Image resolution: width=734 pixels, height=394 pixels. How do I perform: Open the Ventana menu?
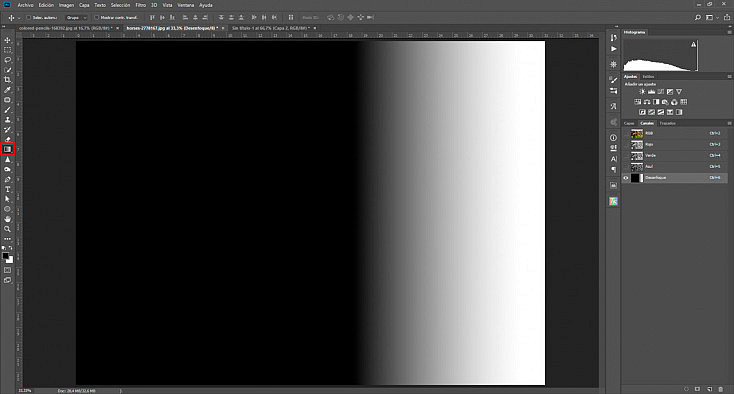click(x=185, y=5)
